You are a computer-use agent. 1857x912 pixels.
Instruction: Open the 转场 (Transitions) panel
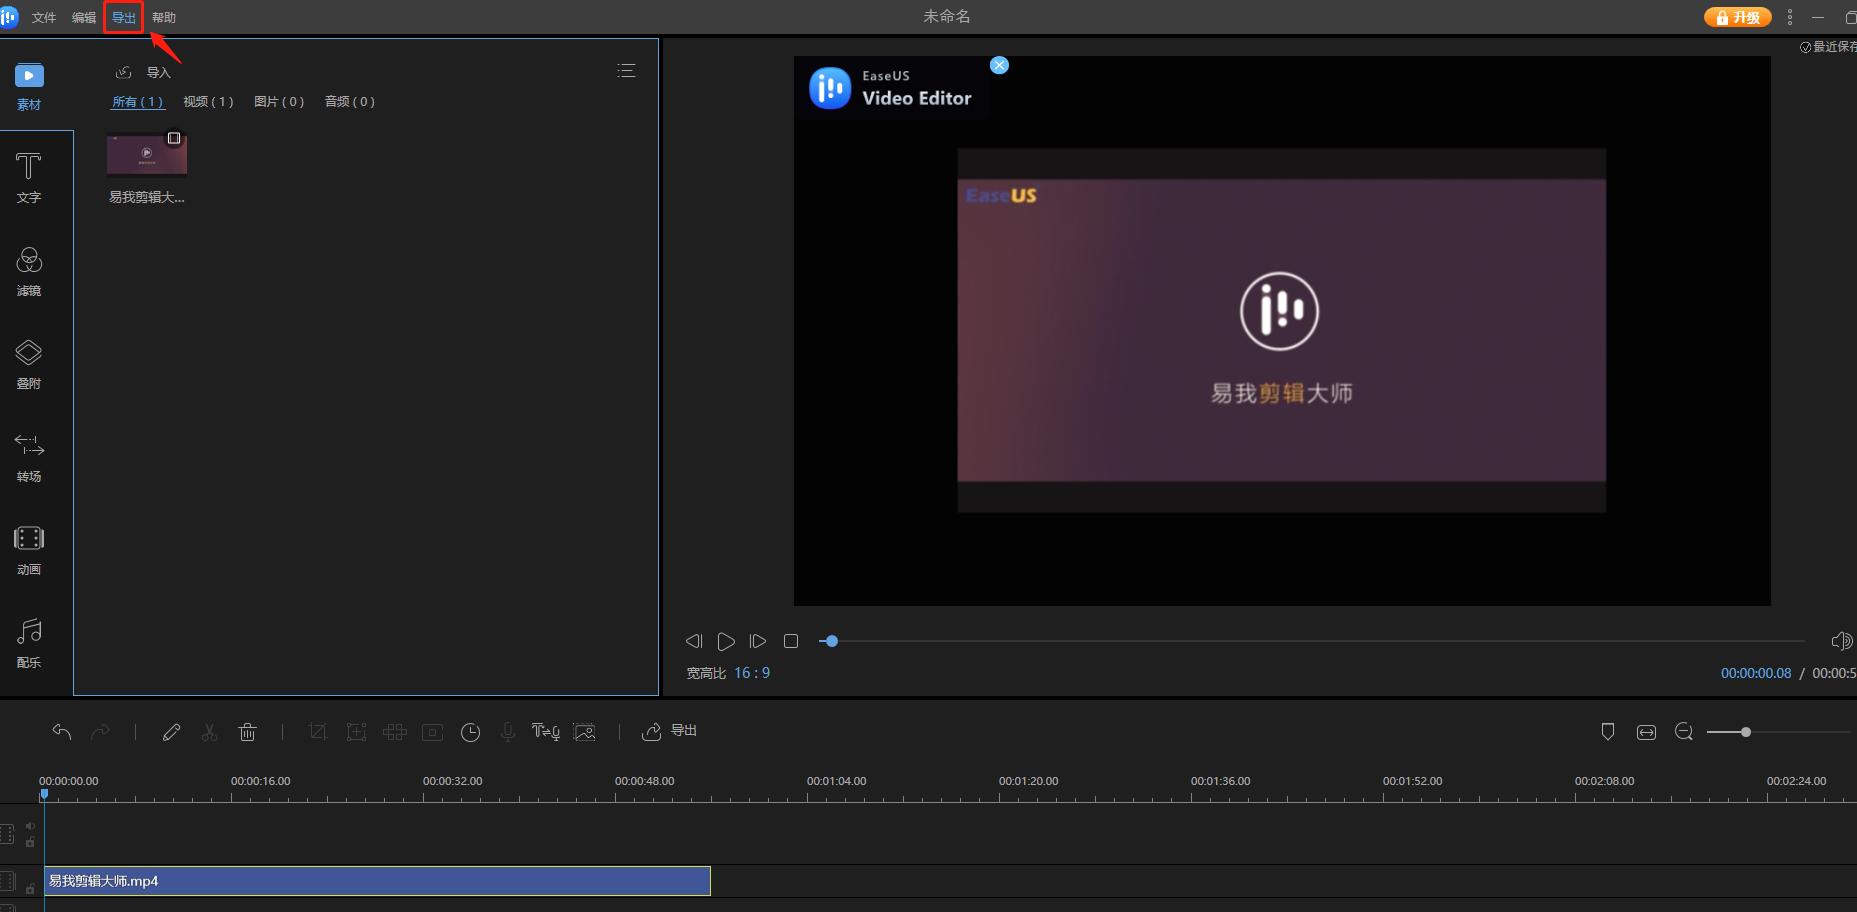(29, 457)
